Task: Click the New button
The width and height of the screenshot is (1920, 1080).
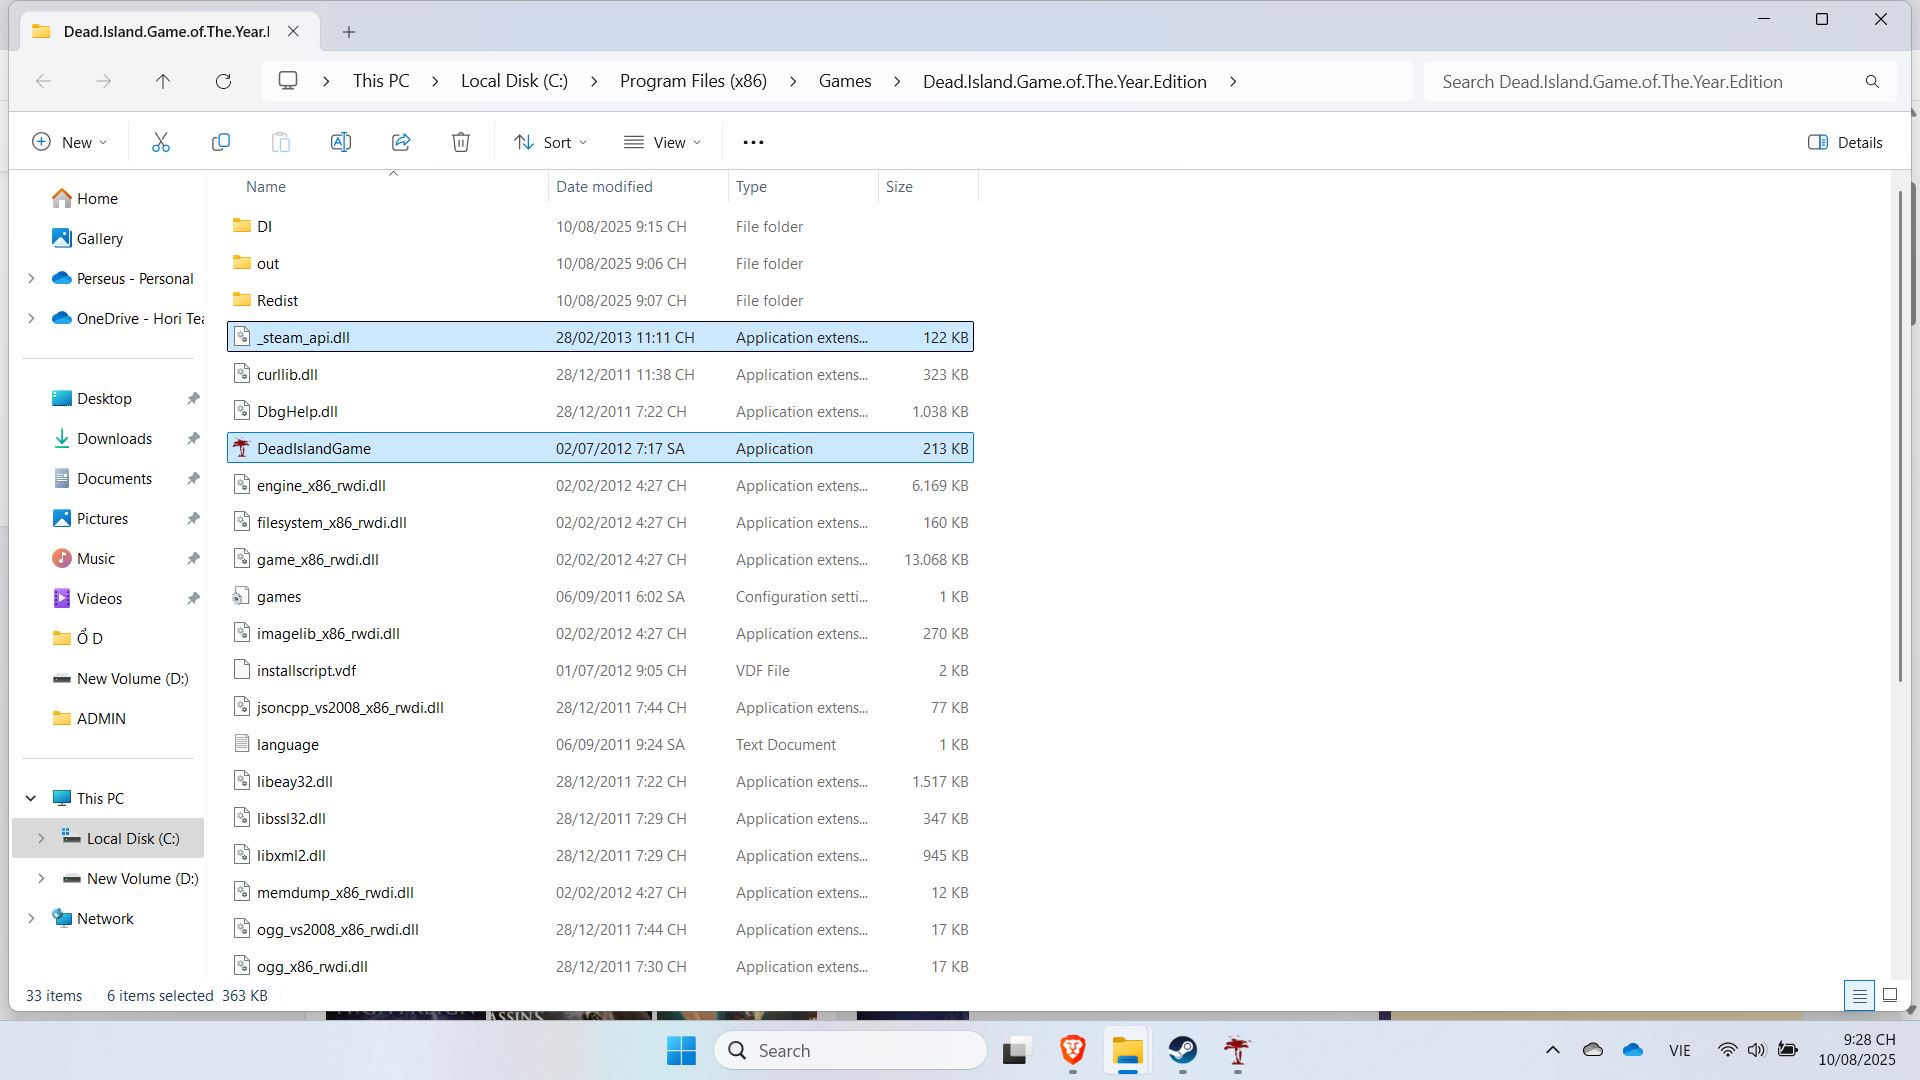Action: point(69,142)
